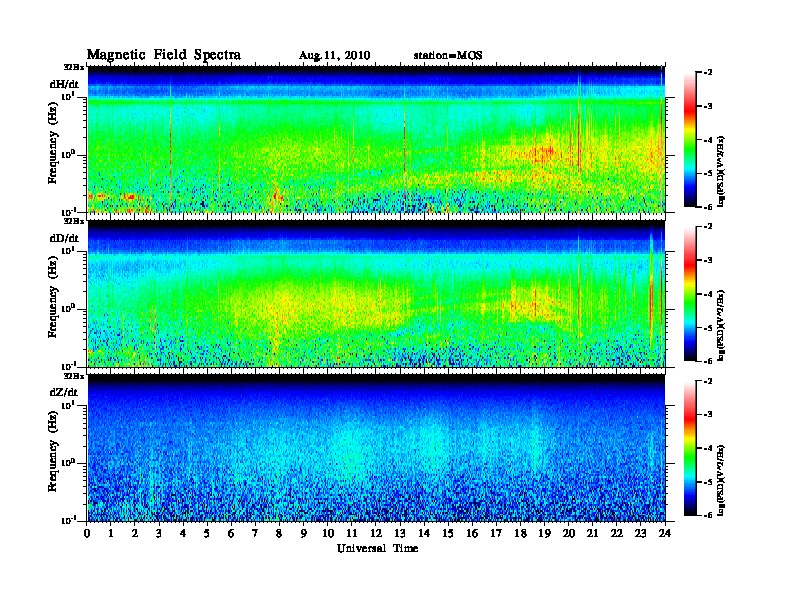Click hour tick label '24' on the time axis
The height and width of the screenshot is (612, 792).
point(665,533)
